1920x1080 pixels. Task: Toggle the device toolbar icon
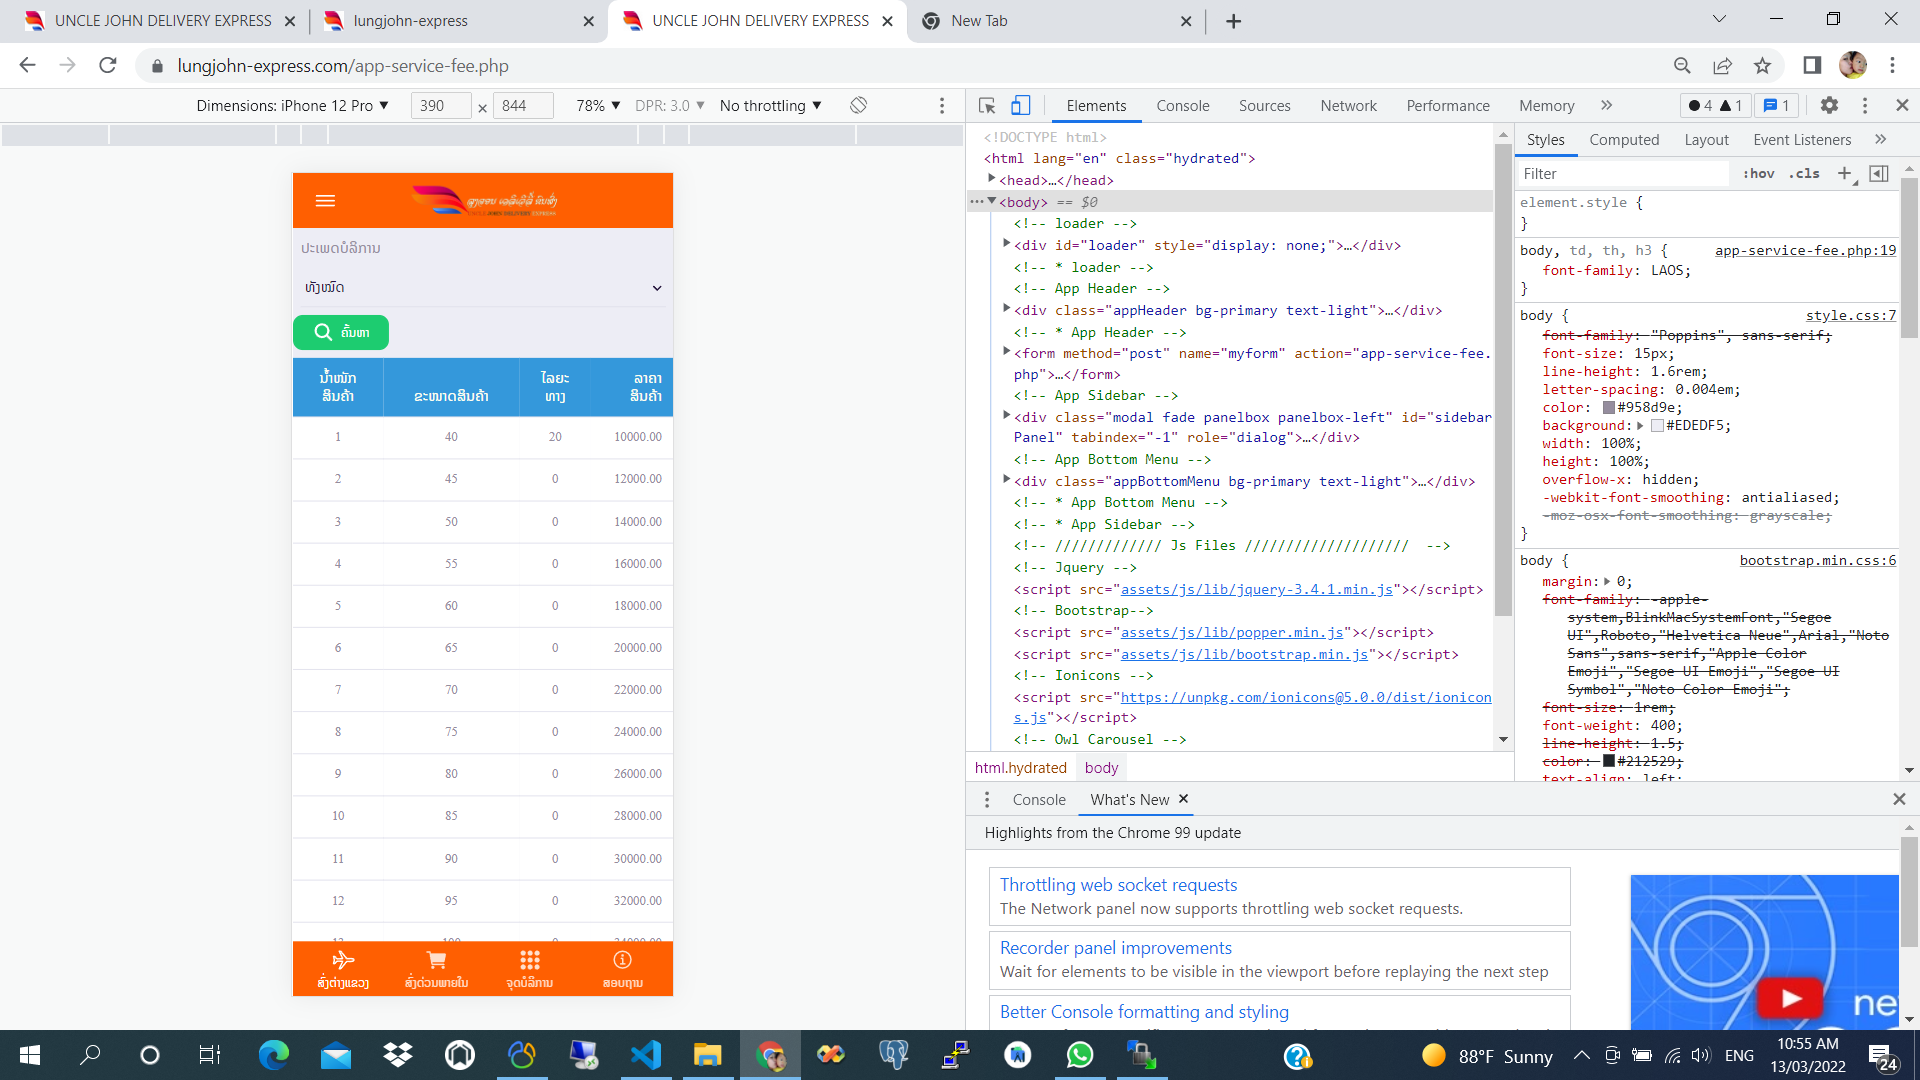point(1020,105)
